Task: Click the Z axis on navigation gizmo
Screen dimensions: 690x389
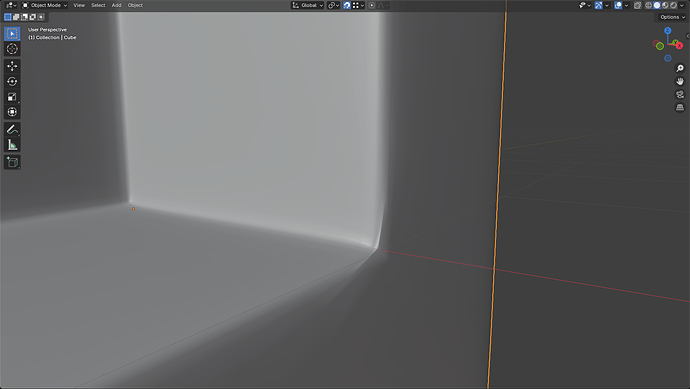Action: 668,30
